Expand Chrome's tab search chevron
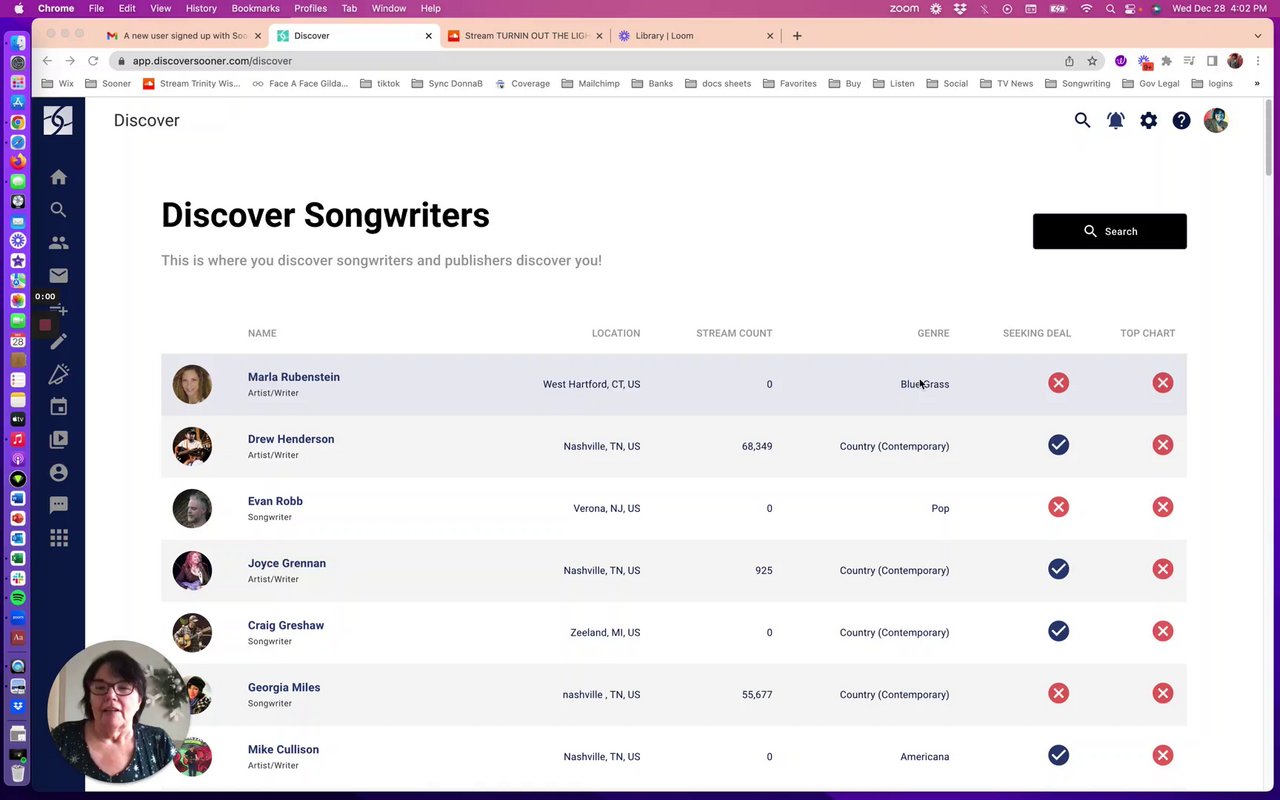Viewport: 1280px width, 800px height. (x=1258, y=36)
